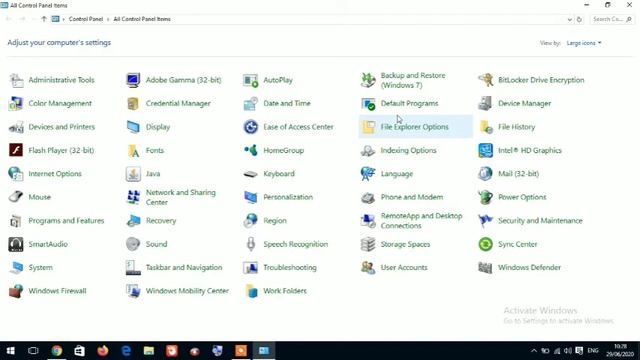Open the Date and Time icon
Screen dimensions: 640x360
pos(251,104)
